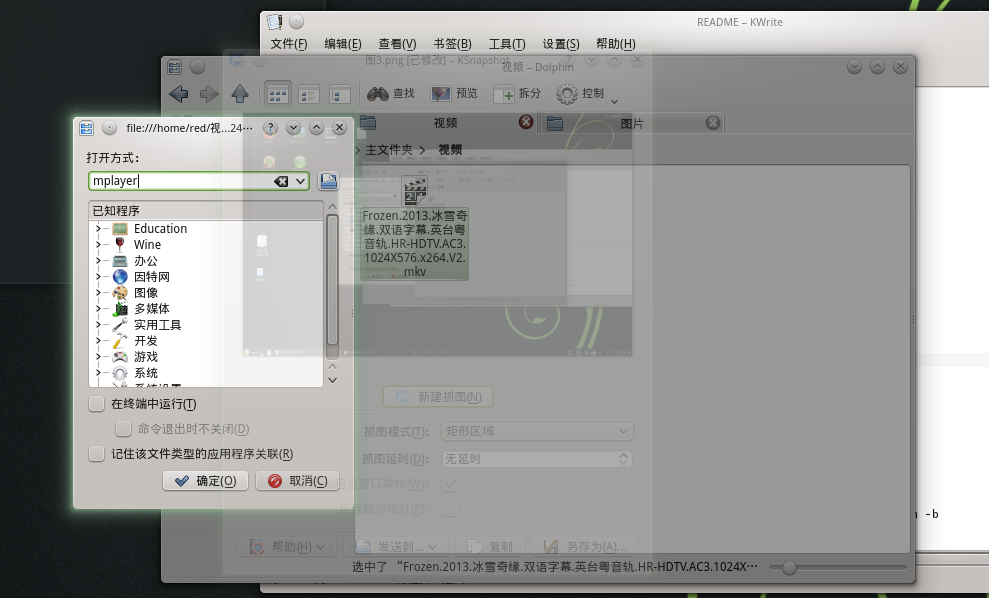Click the program list scrollbar
This screenshot has height=598, width=989.
[x=332, y=279]
